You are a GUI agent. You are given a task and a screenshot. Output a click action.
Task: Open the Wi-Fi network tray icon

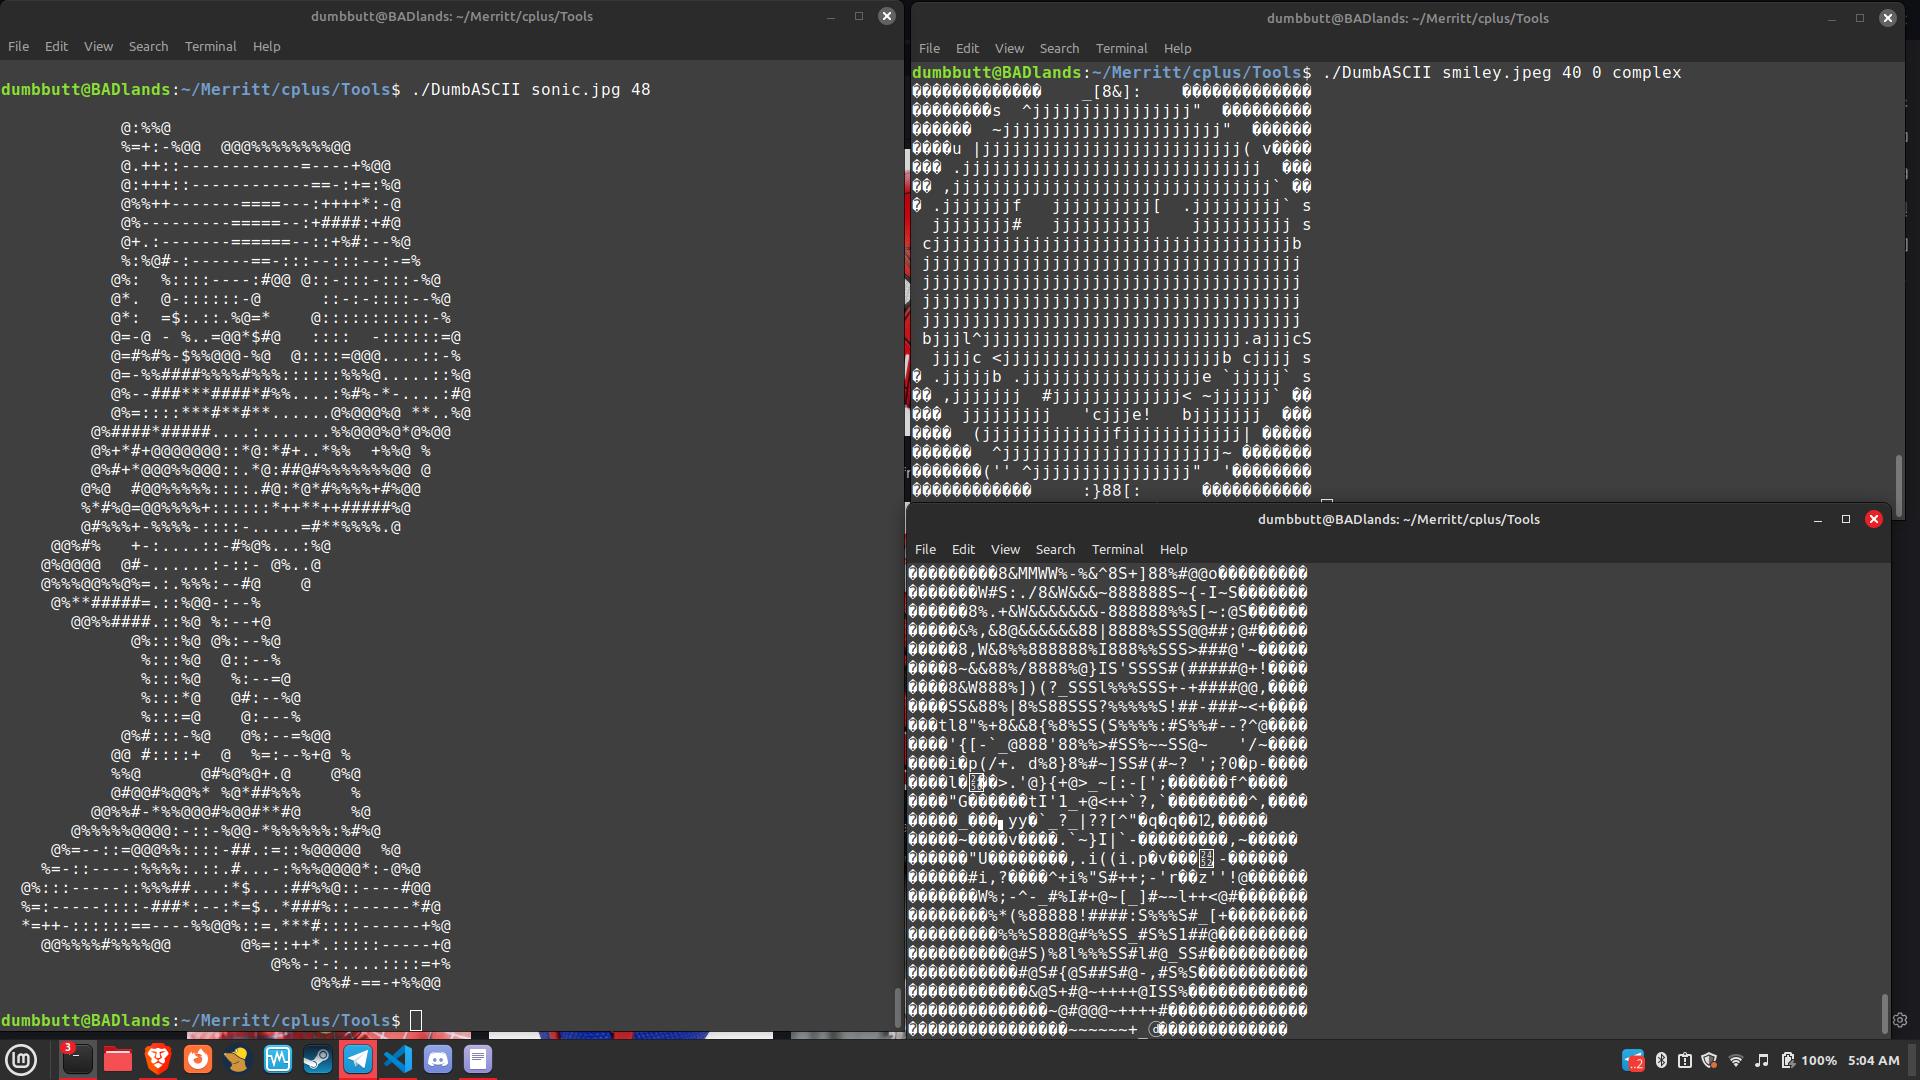point(1736,1060)
